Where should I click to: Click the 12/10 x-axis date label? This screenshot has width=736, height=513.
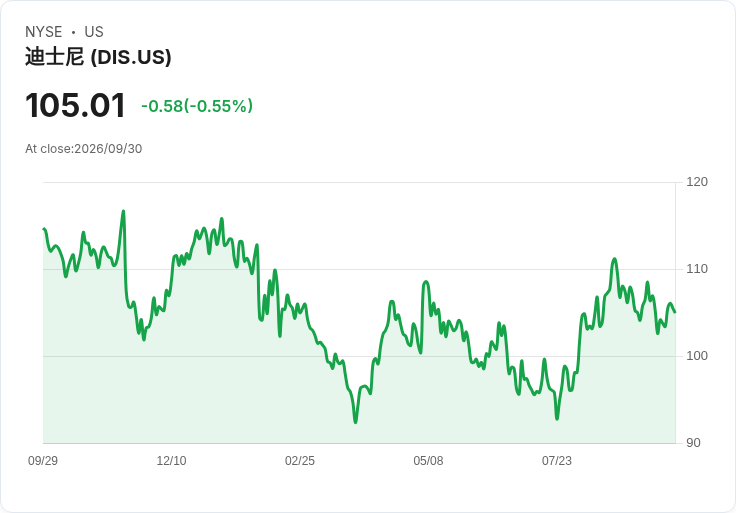click(171, 461)
